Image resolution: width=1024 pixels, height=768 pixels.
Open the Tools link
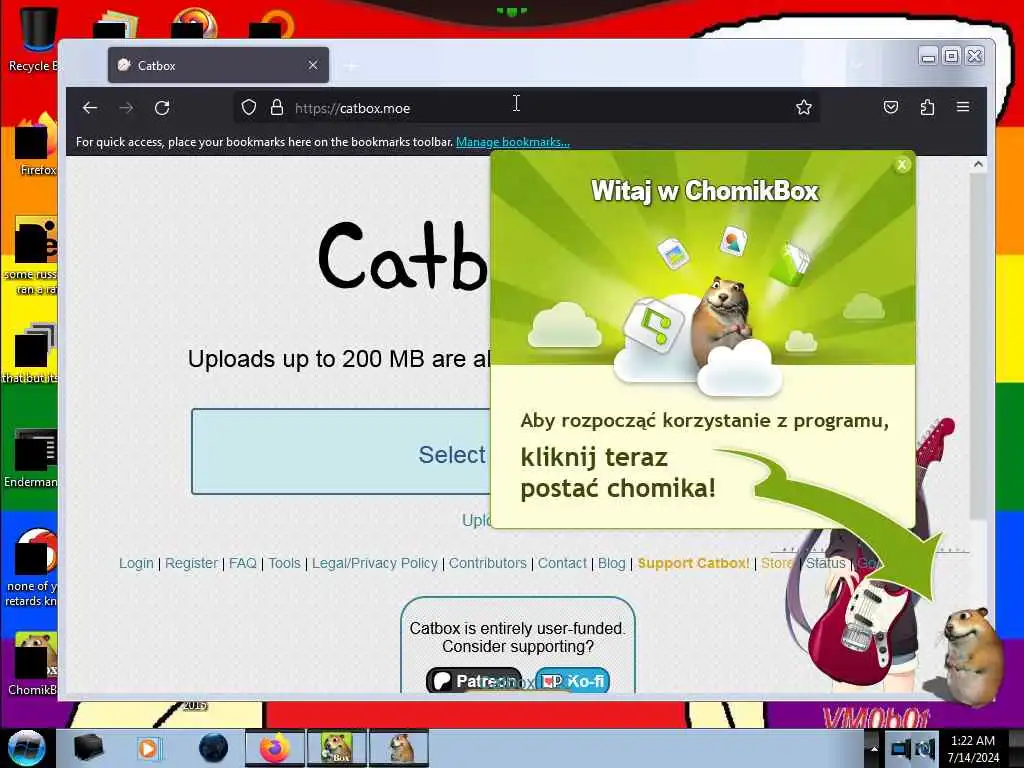(285, 563)
